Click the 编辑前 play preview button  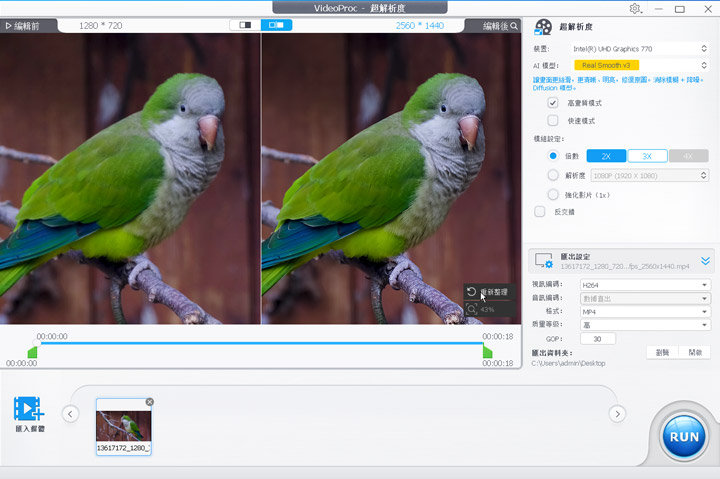point(23,26)
